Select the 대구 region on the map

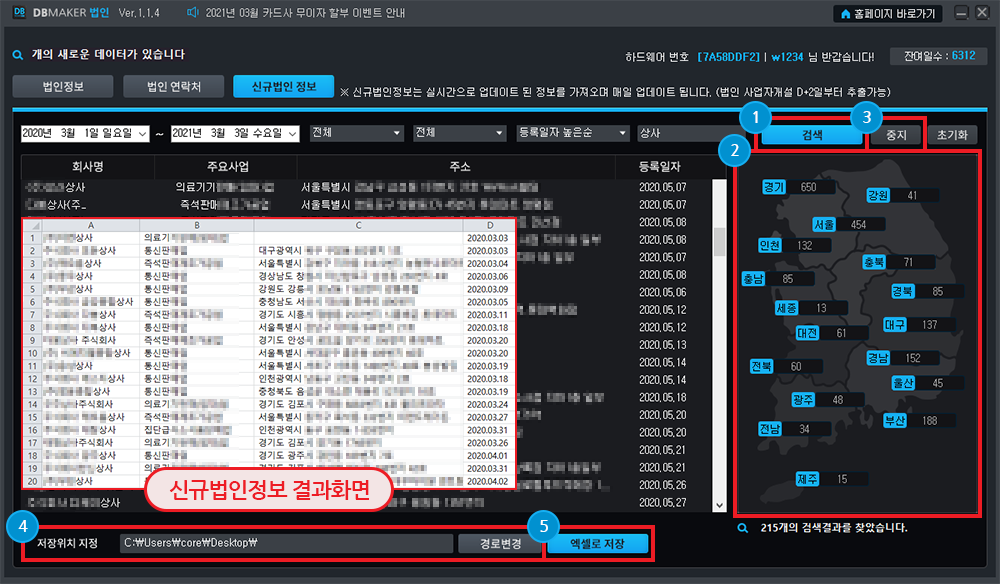[895, 325]
